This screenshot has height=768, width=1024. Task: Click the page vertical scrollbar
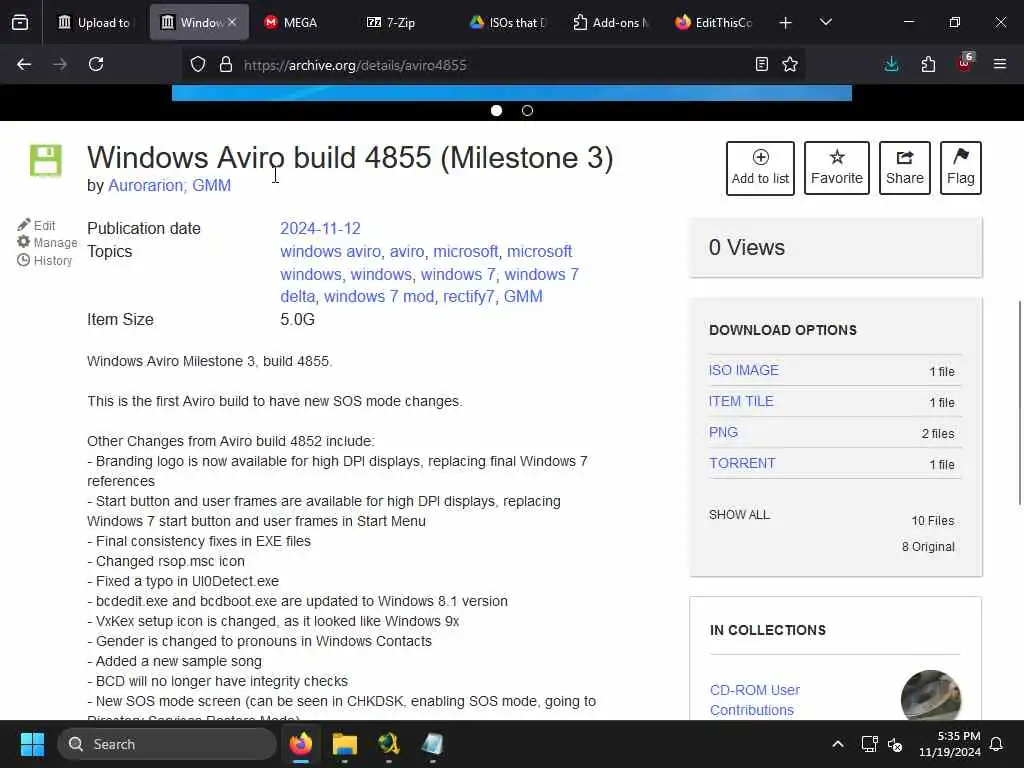coord(1019,402)
